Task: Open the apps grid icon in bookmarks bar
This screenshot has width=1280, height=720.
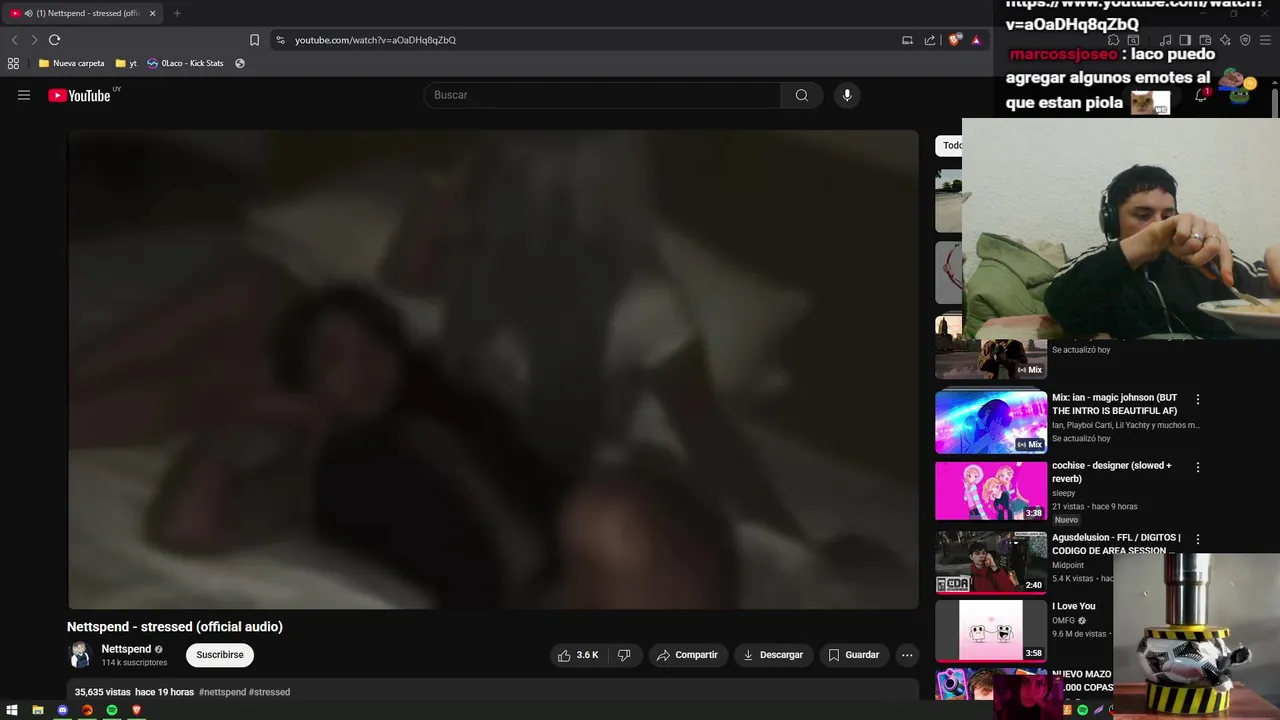Action: (13, 63)
